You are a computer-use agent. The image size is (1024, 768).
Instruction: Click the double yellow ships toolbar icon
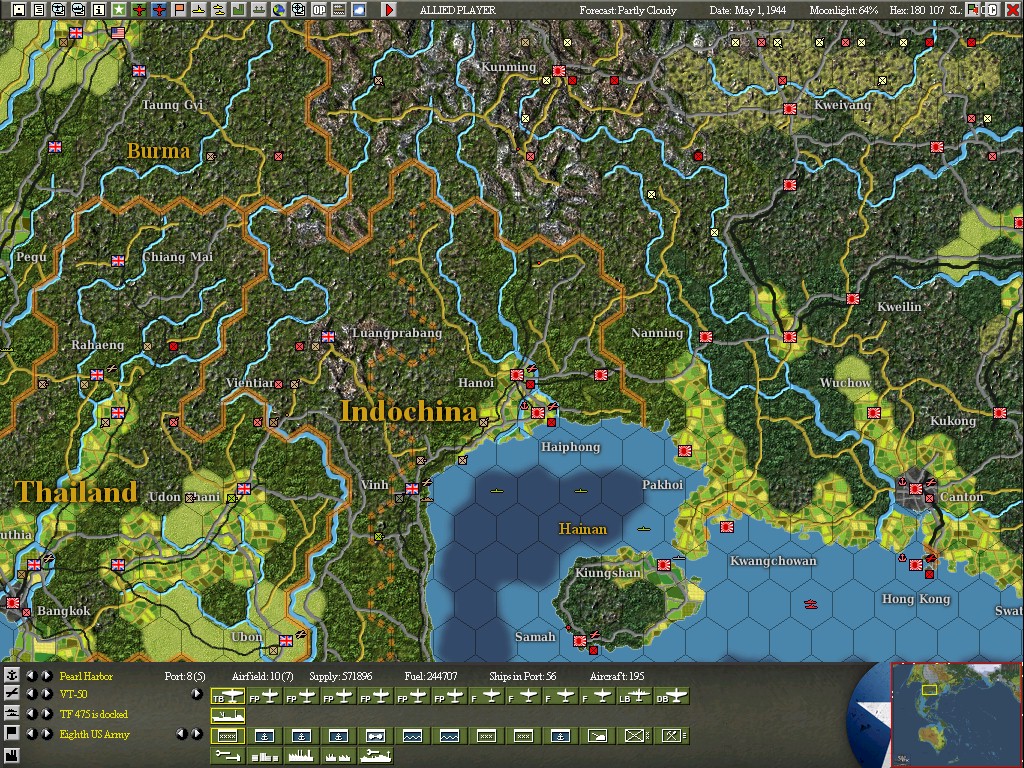tap(219, 9)
